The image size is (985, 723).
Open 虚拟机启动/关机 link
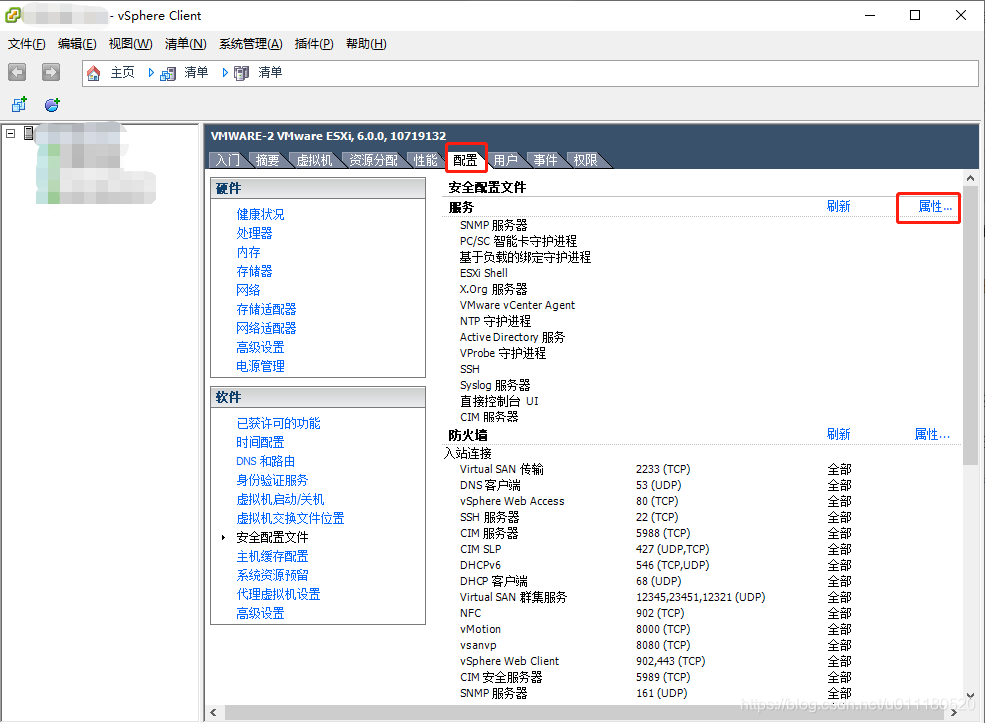[x=280, y=499]
